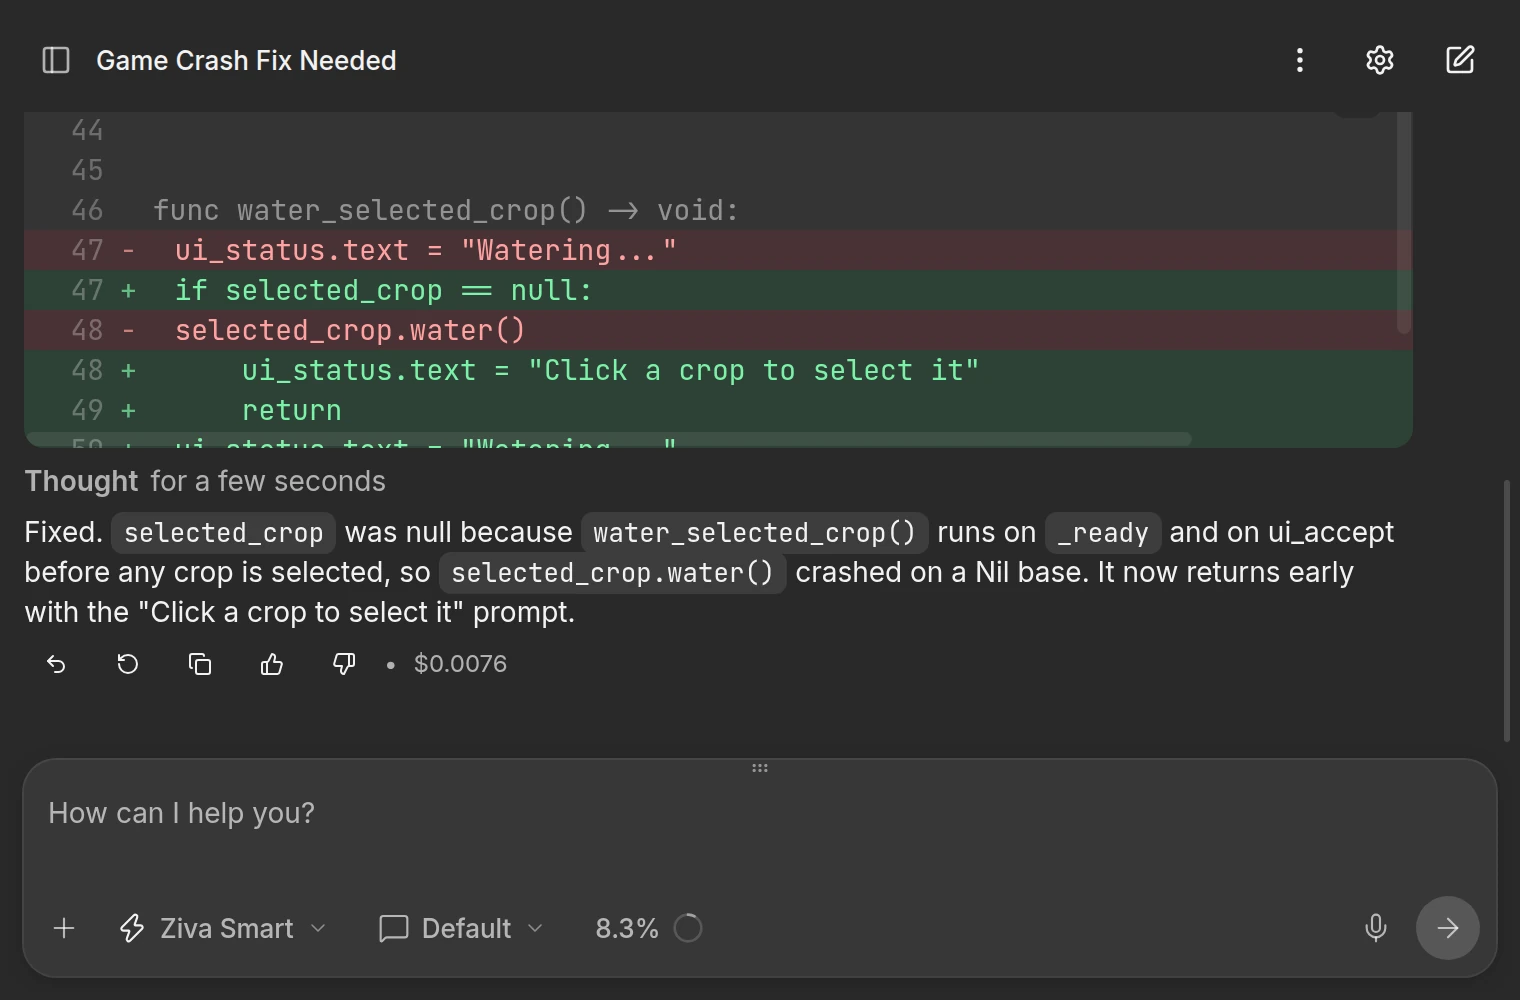Image resolution: width=1520 pixels, height=1000 pixels.
Task: Add attachment with plus icon
Action: pos(64,928)
